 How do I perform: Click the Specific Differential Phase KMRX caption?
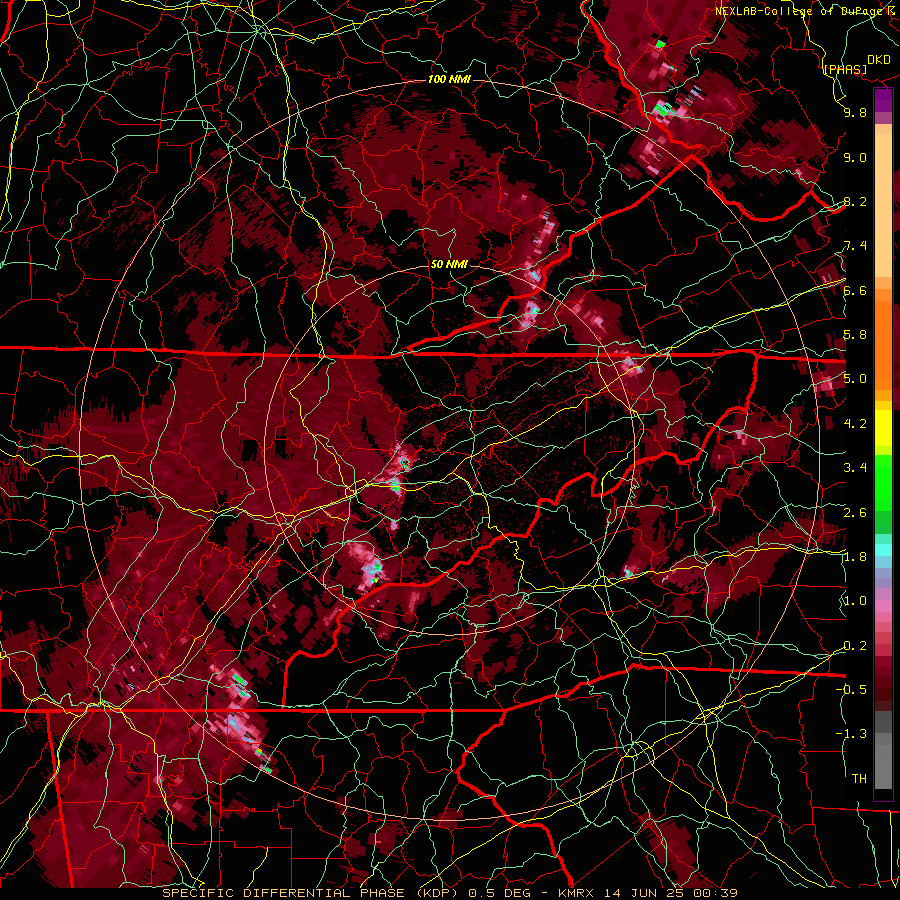449,893
